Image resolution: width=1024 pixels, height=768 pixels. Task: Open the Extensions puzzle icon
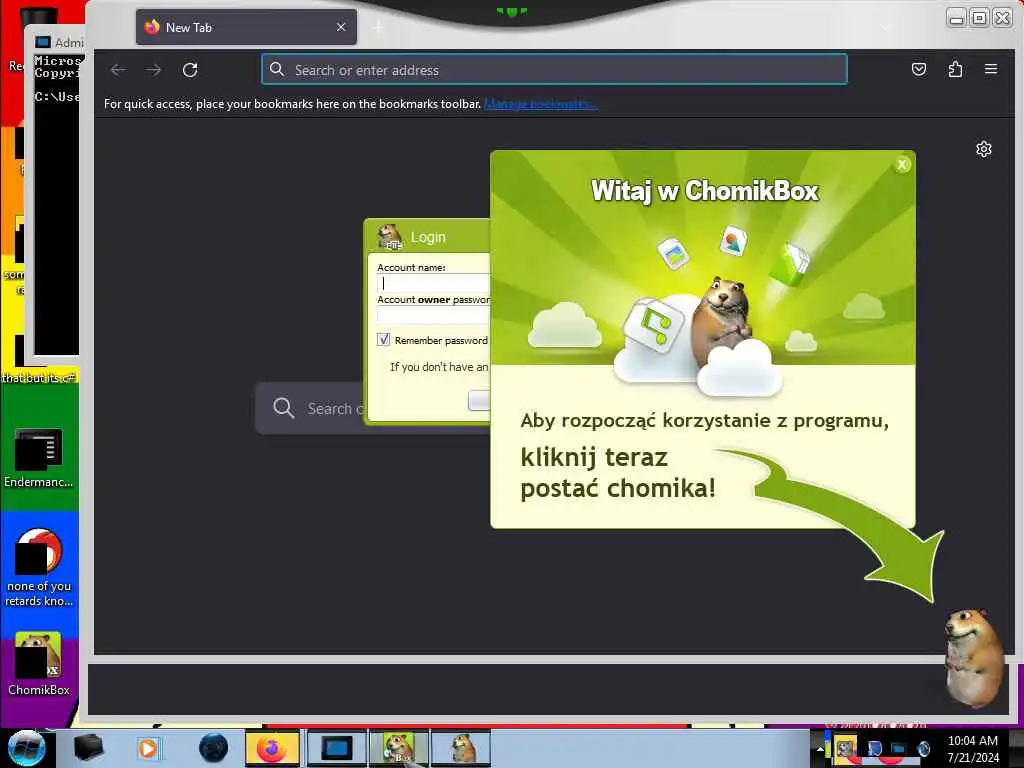coord(955,69)
